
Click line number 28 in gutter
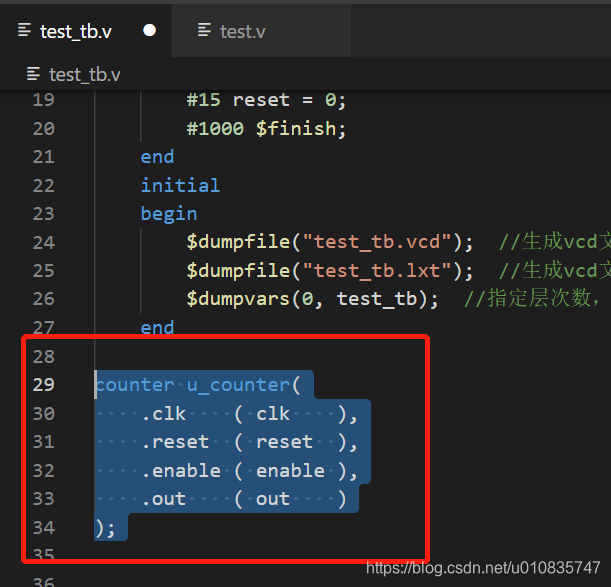point(44,357)
